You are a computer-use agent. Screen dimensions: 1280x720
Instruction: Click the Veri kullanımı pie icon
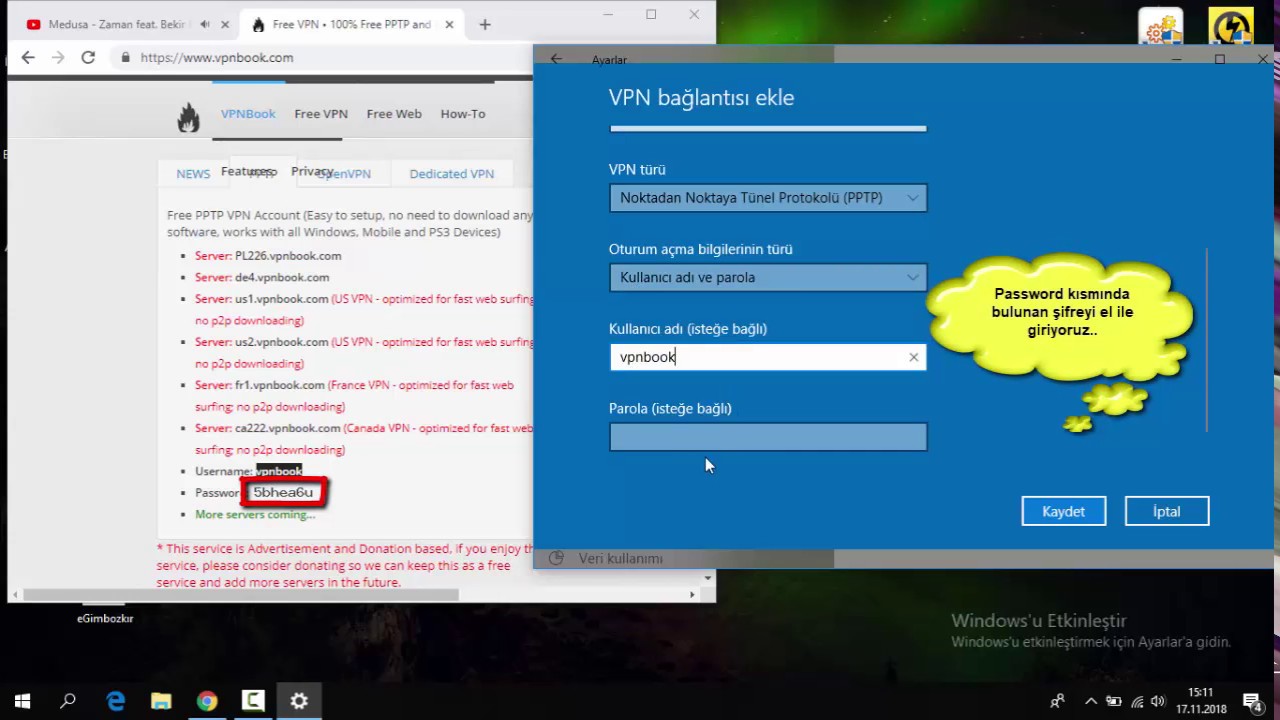tap(556, 558)
